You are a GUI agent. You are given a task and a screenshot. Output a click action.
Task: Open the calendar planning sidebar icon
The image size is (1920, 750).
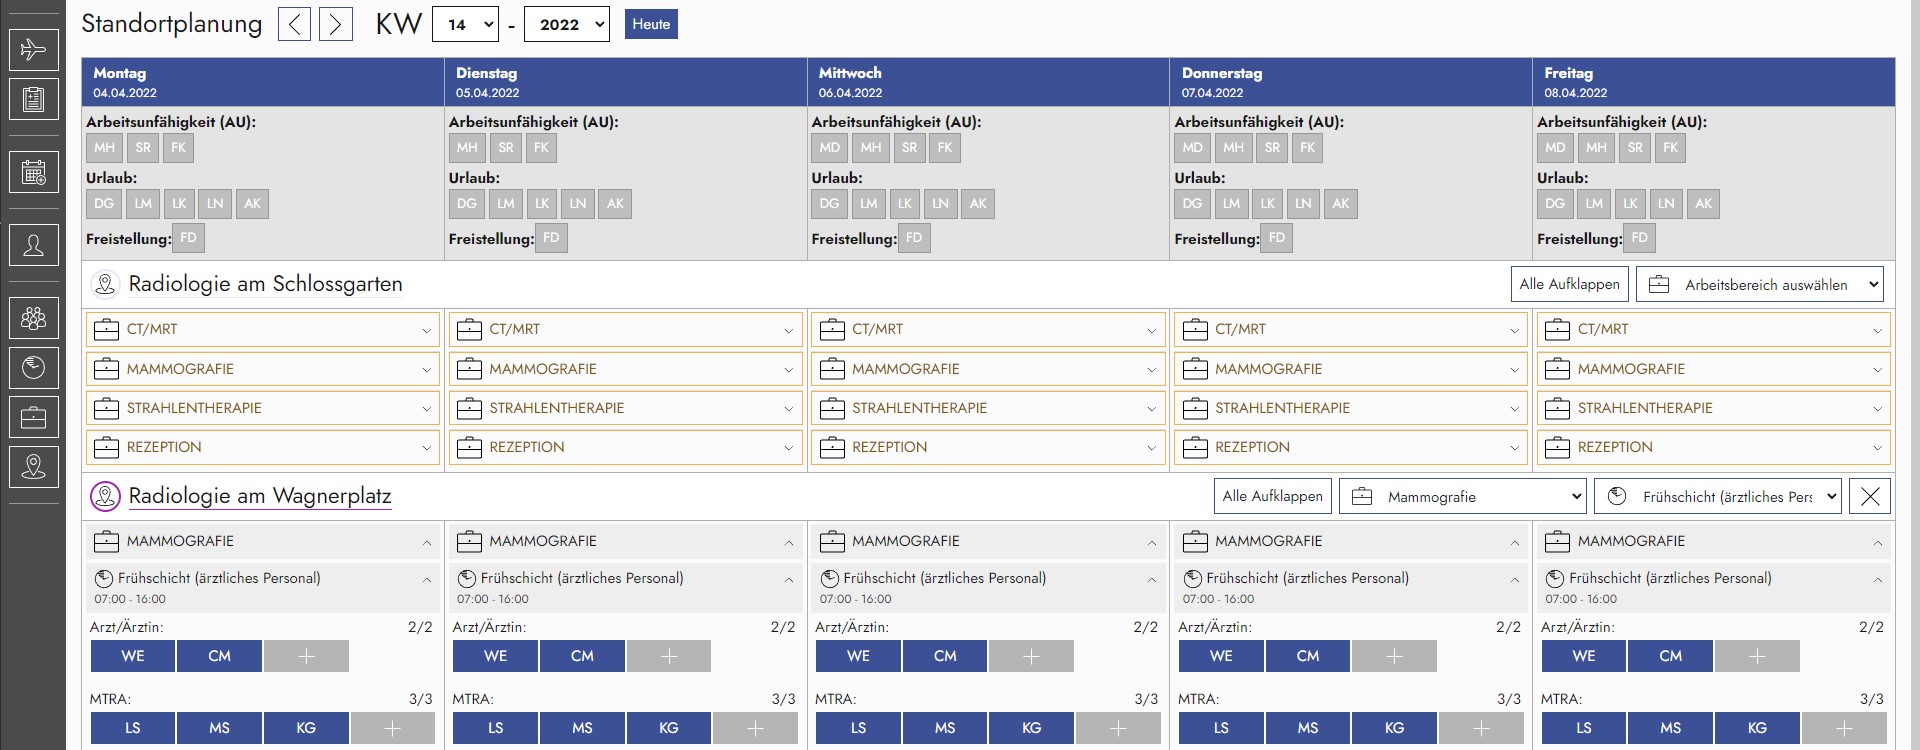tap(33, 172)
